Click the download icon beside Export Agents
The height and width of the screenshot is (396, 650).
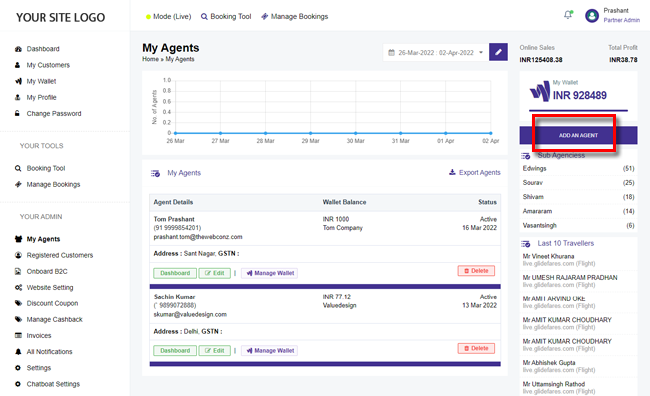point(452,172)
